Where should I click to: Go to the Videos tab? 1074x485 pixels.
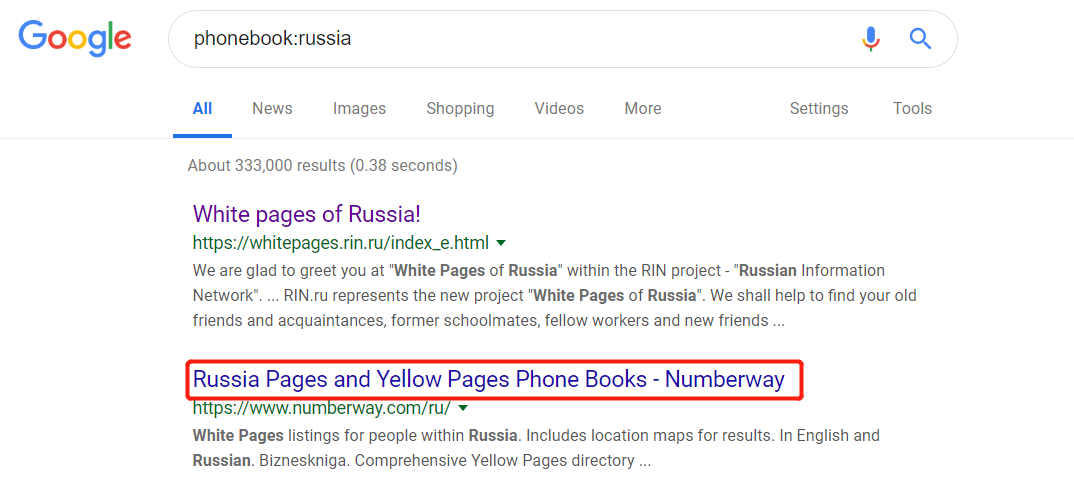(x=559, y=109)
